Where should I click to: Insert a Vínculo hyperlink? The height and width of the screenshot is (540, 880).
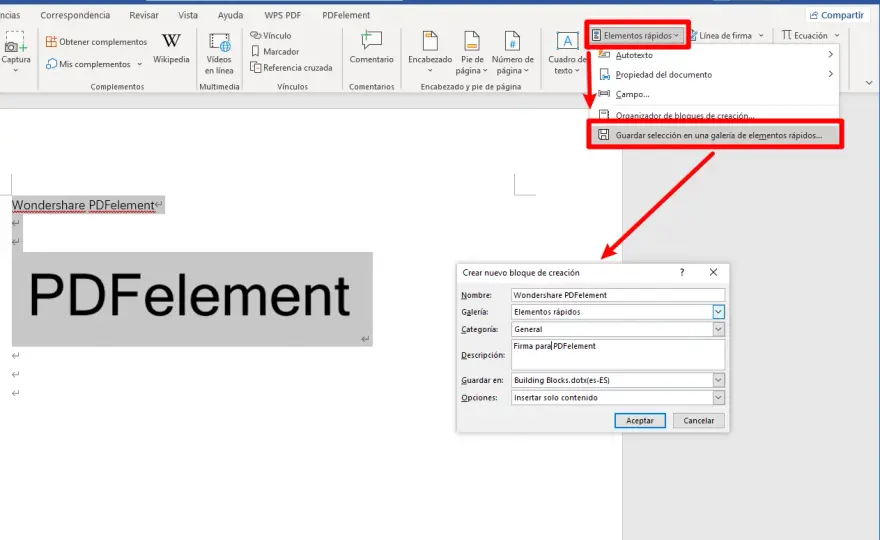(x=271, y=35)
